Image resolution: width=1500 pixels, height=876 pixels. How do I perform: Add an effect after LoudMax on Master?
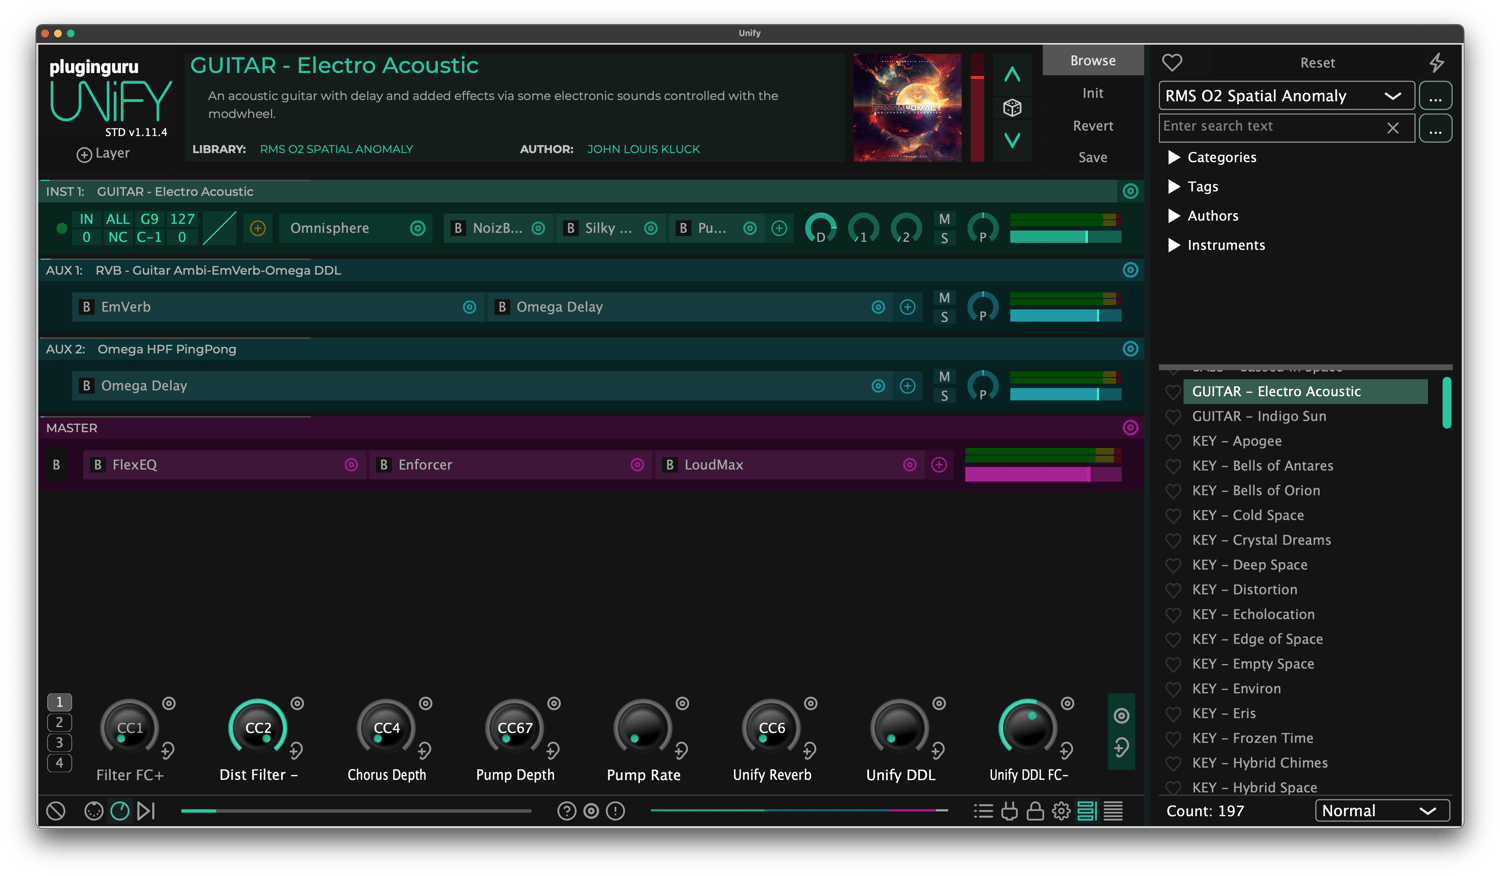tap(939, 465)
